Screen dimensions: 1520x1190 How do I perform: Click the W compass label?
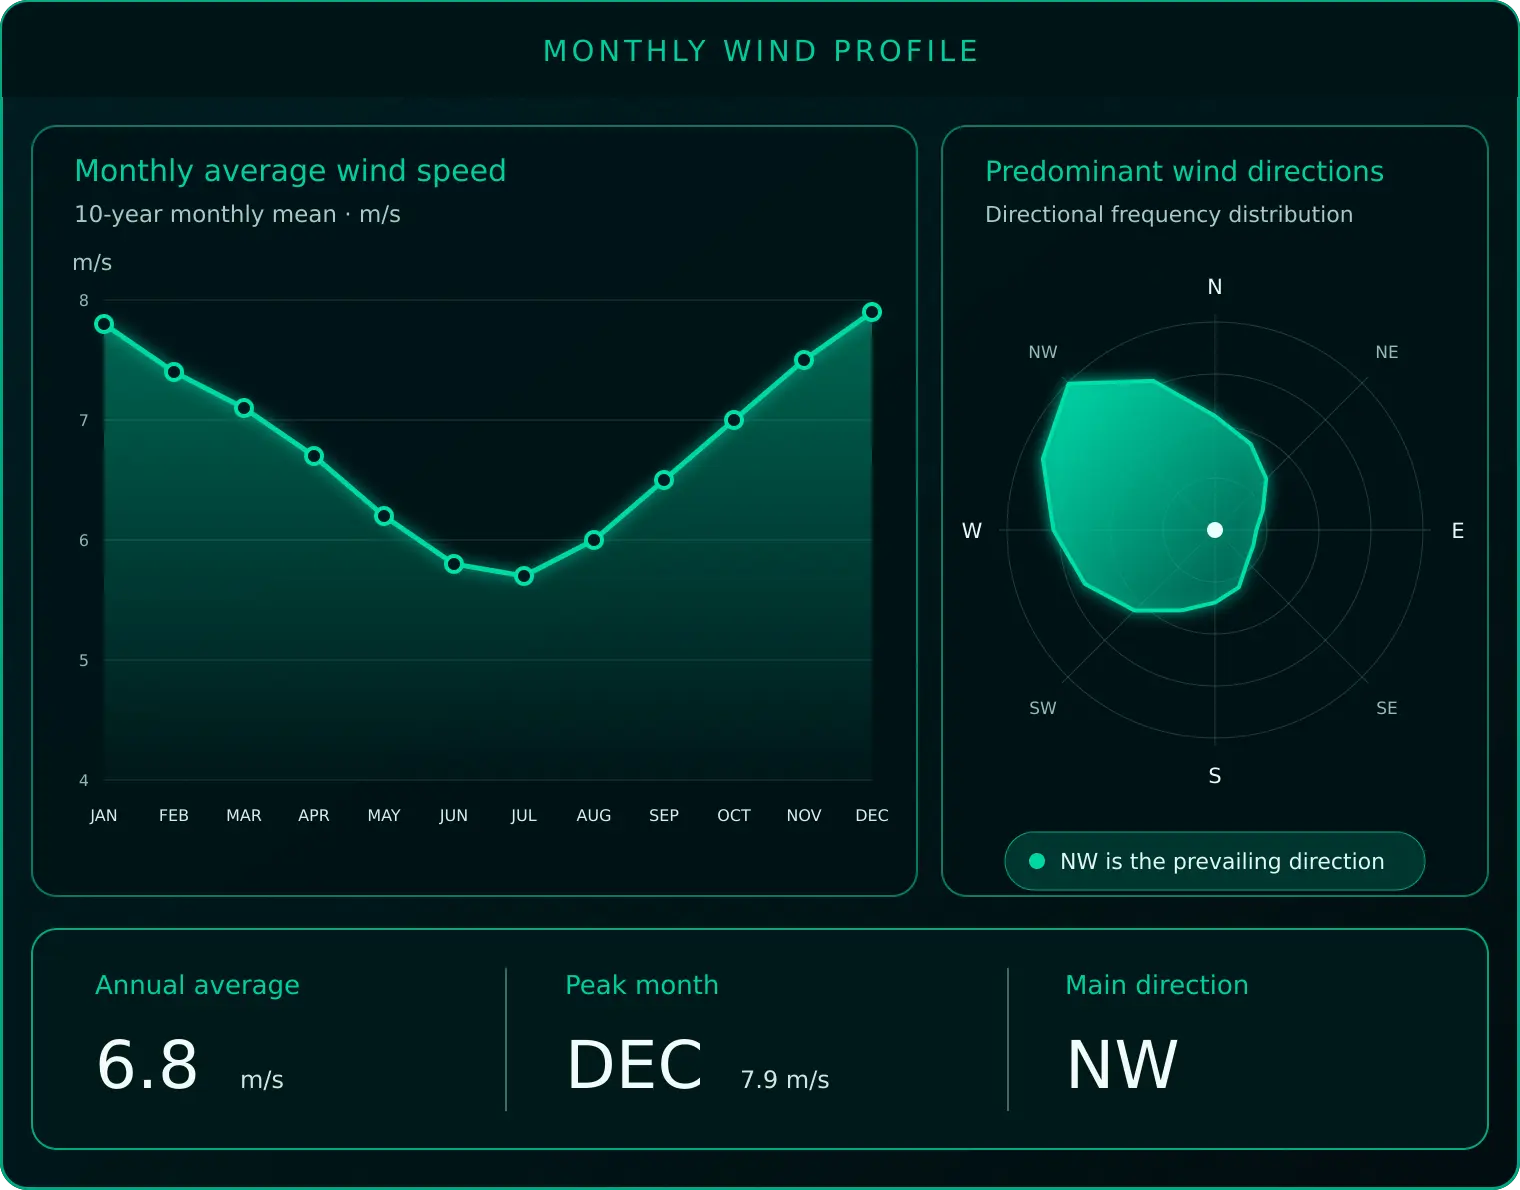click(972, 531)
